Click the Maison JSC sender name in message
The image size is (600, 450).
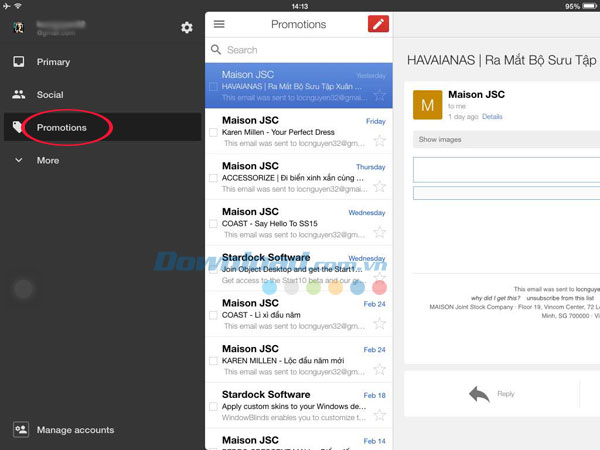click(x=476, y=95)
